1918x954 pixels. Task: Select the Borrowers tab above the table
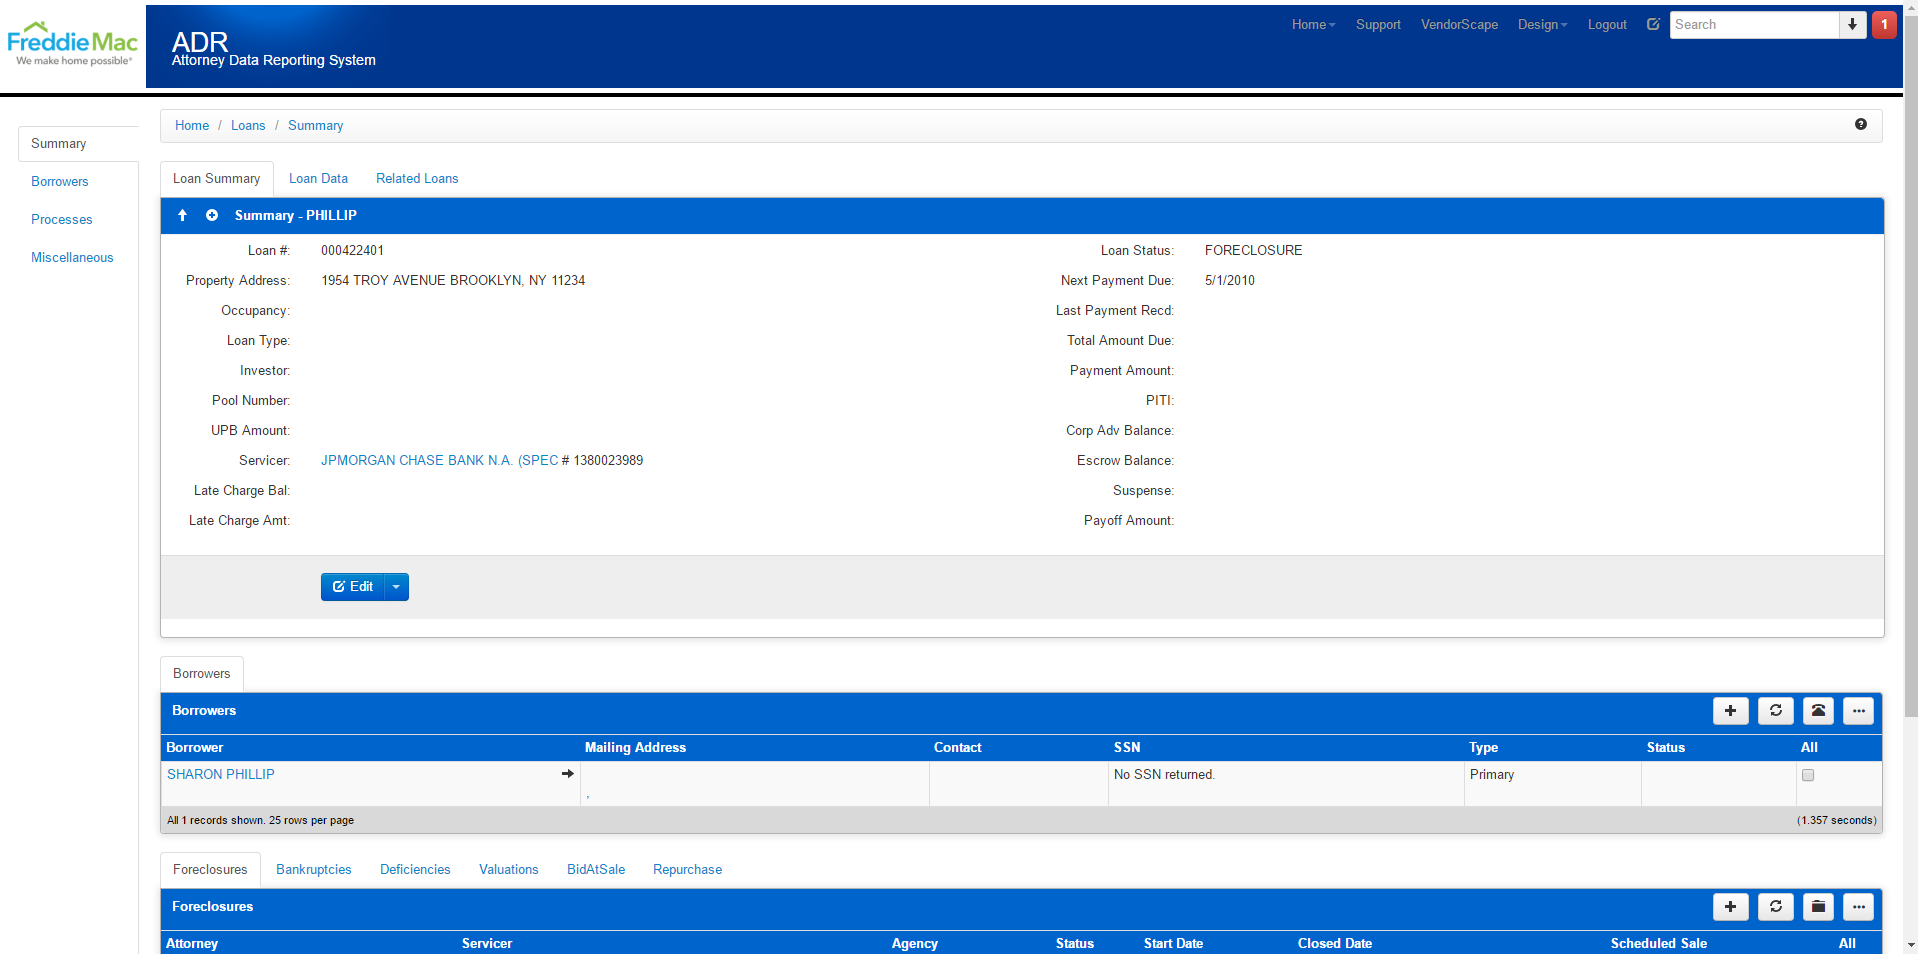(x=201, y=674)
